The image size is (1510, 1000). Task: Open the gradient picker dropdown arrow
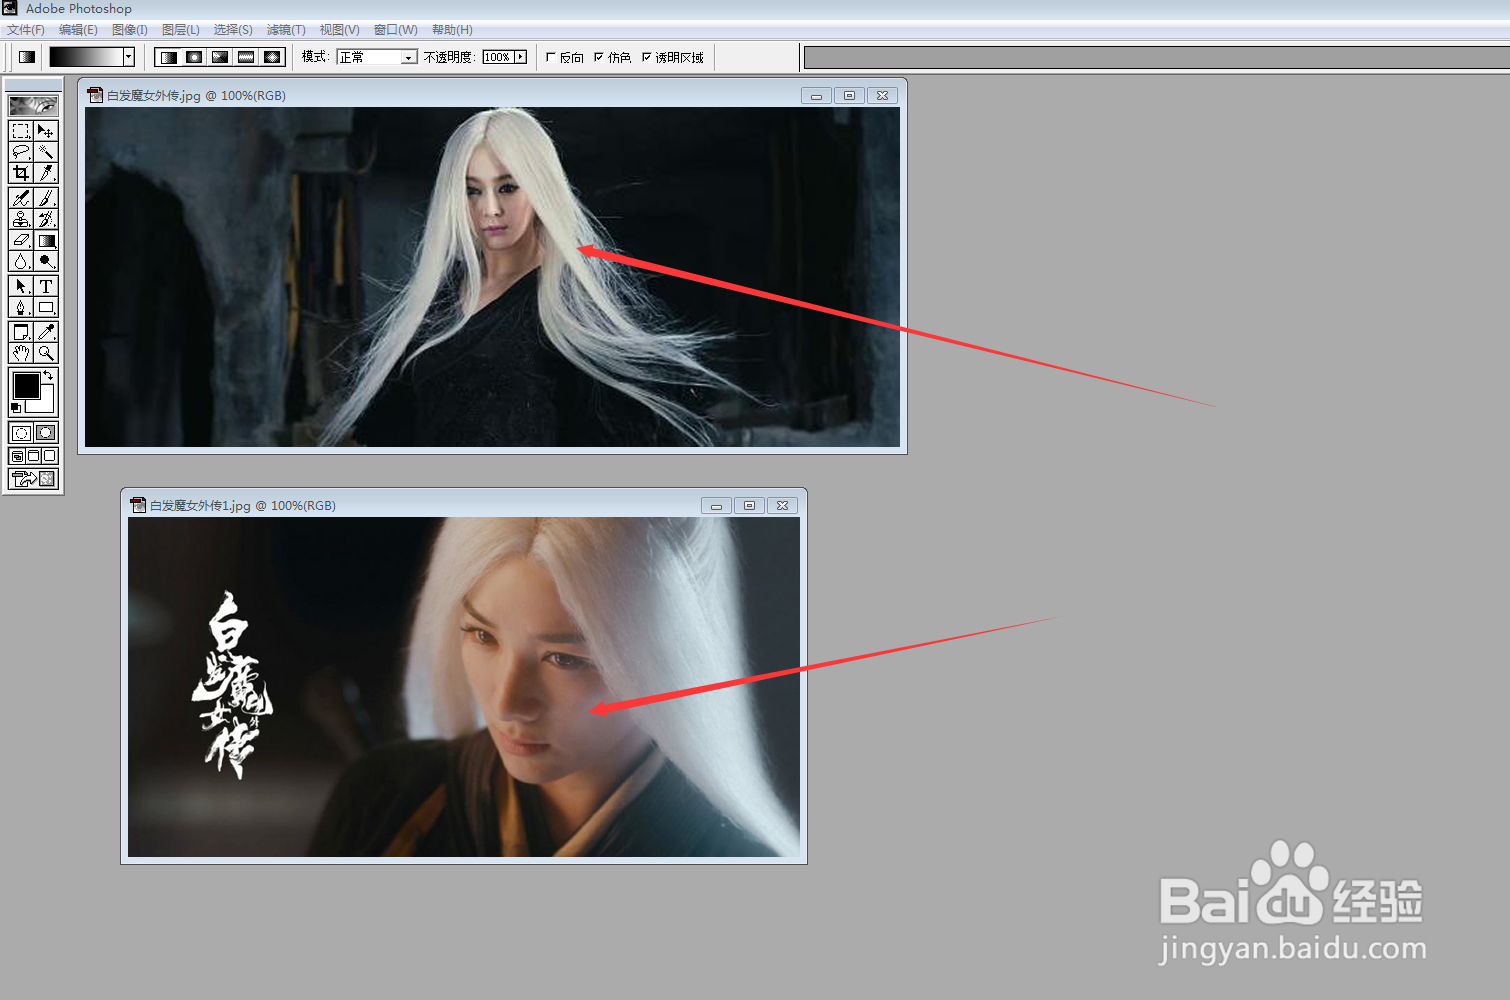pos(129,57)
